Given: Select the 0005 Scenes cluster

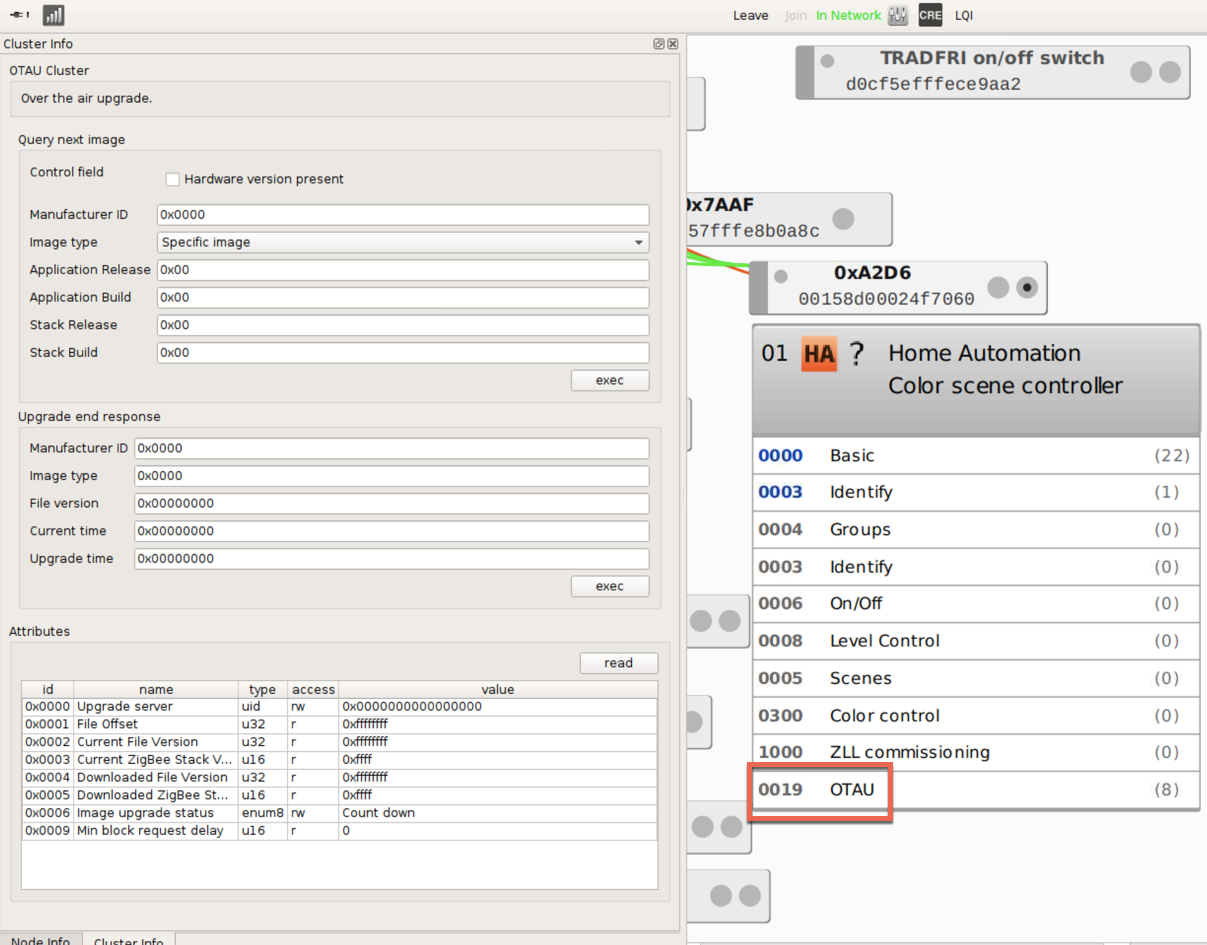Looking at the screenshot, I should click(x=975, y=678).
